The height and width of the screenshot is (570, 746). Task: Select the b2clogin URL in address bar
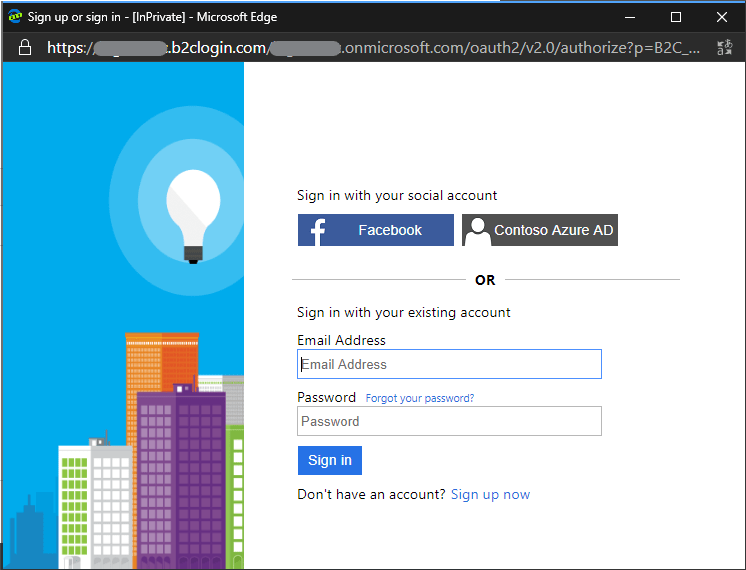(x=380, y=48)
